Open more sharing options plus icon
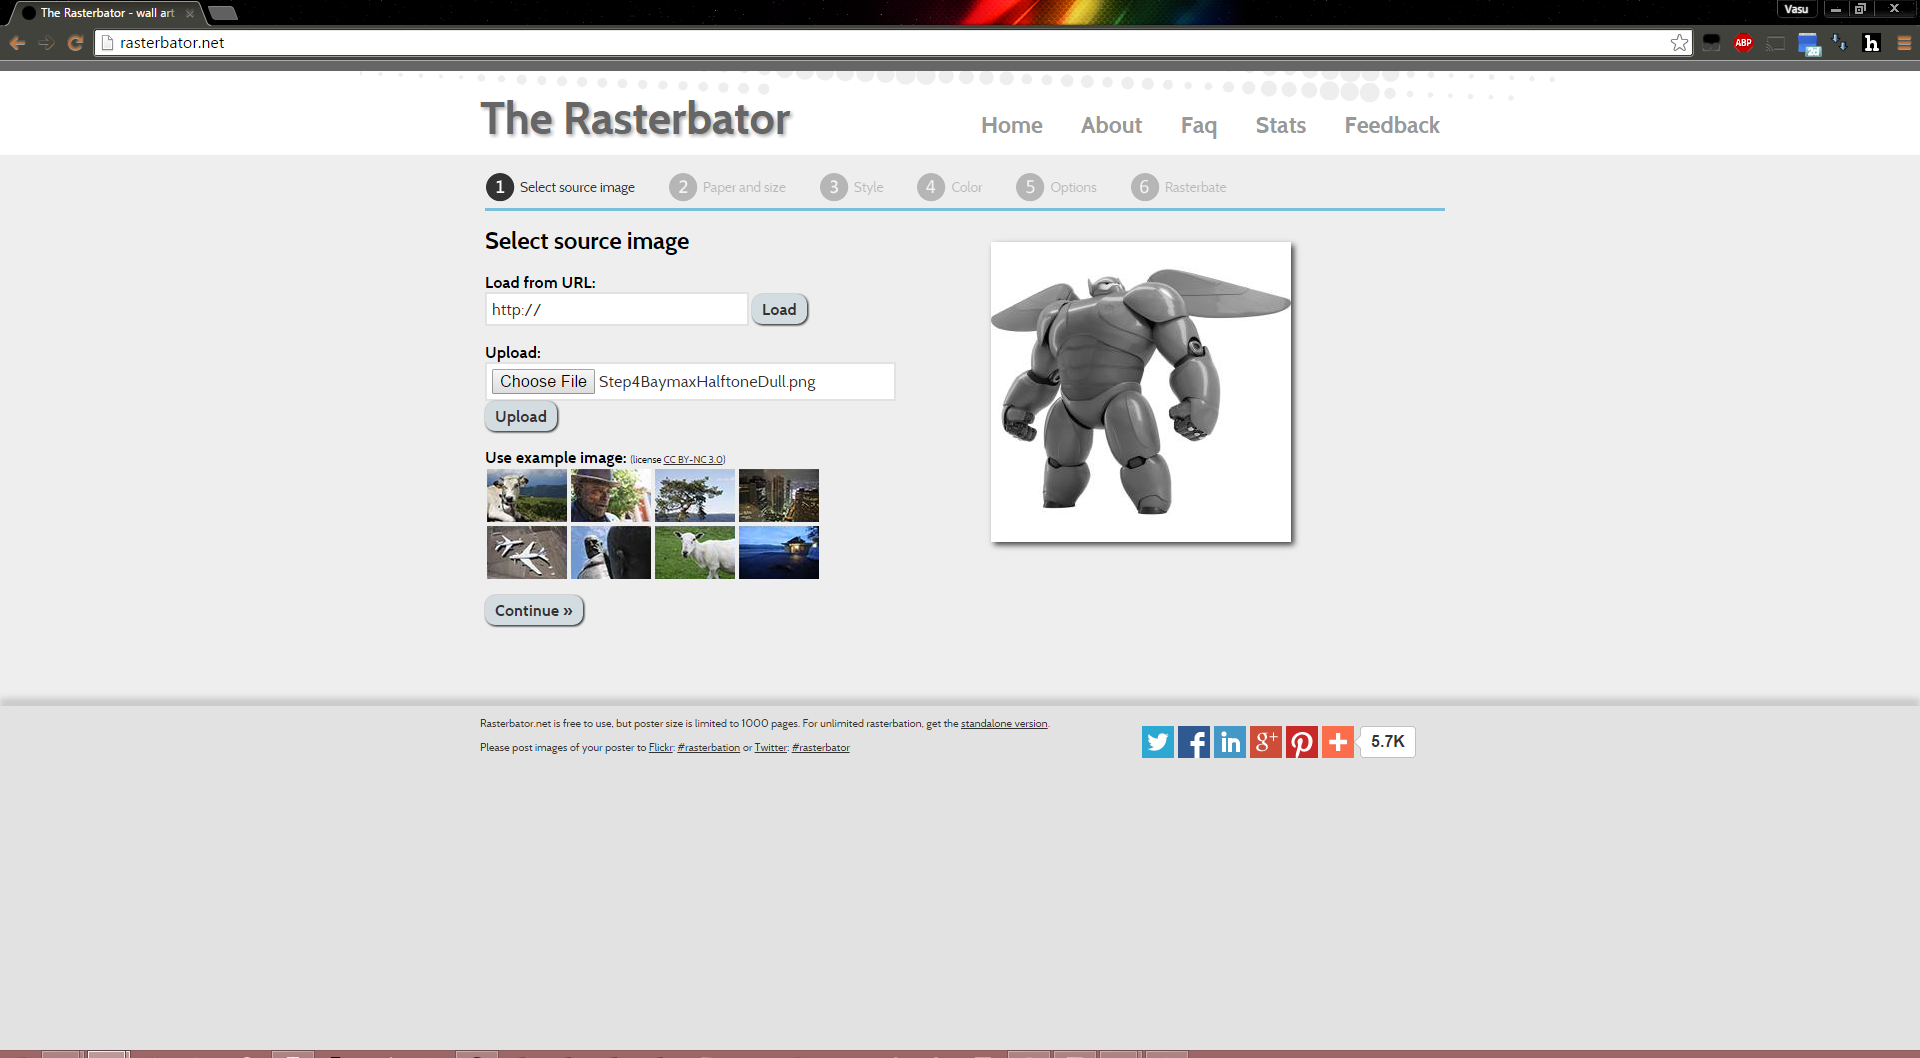Image resolution: width=1920 pixels, height=1058 pixels. 1337,742
